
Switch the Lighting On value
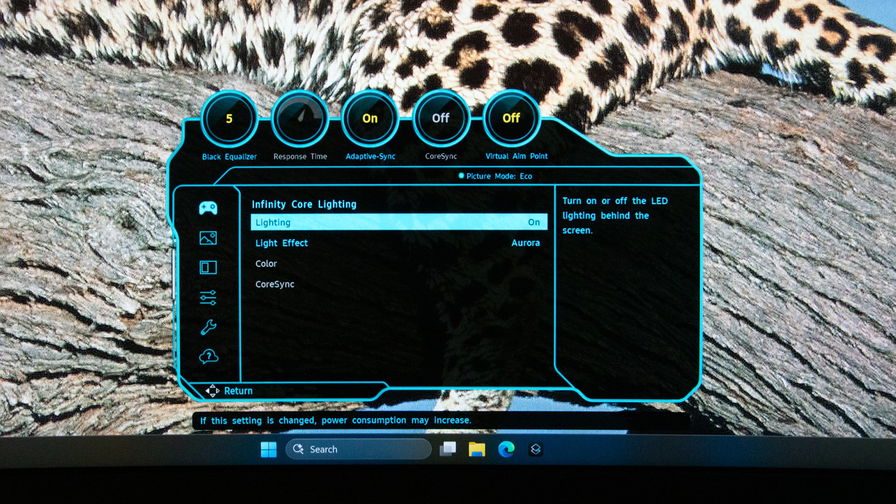tap(534, 222)
